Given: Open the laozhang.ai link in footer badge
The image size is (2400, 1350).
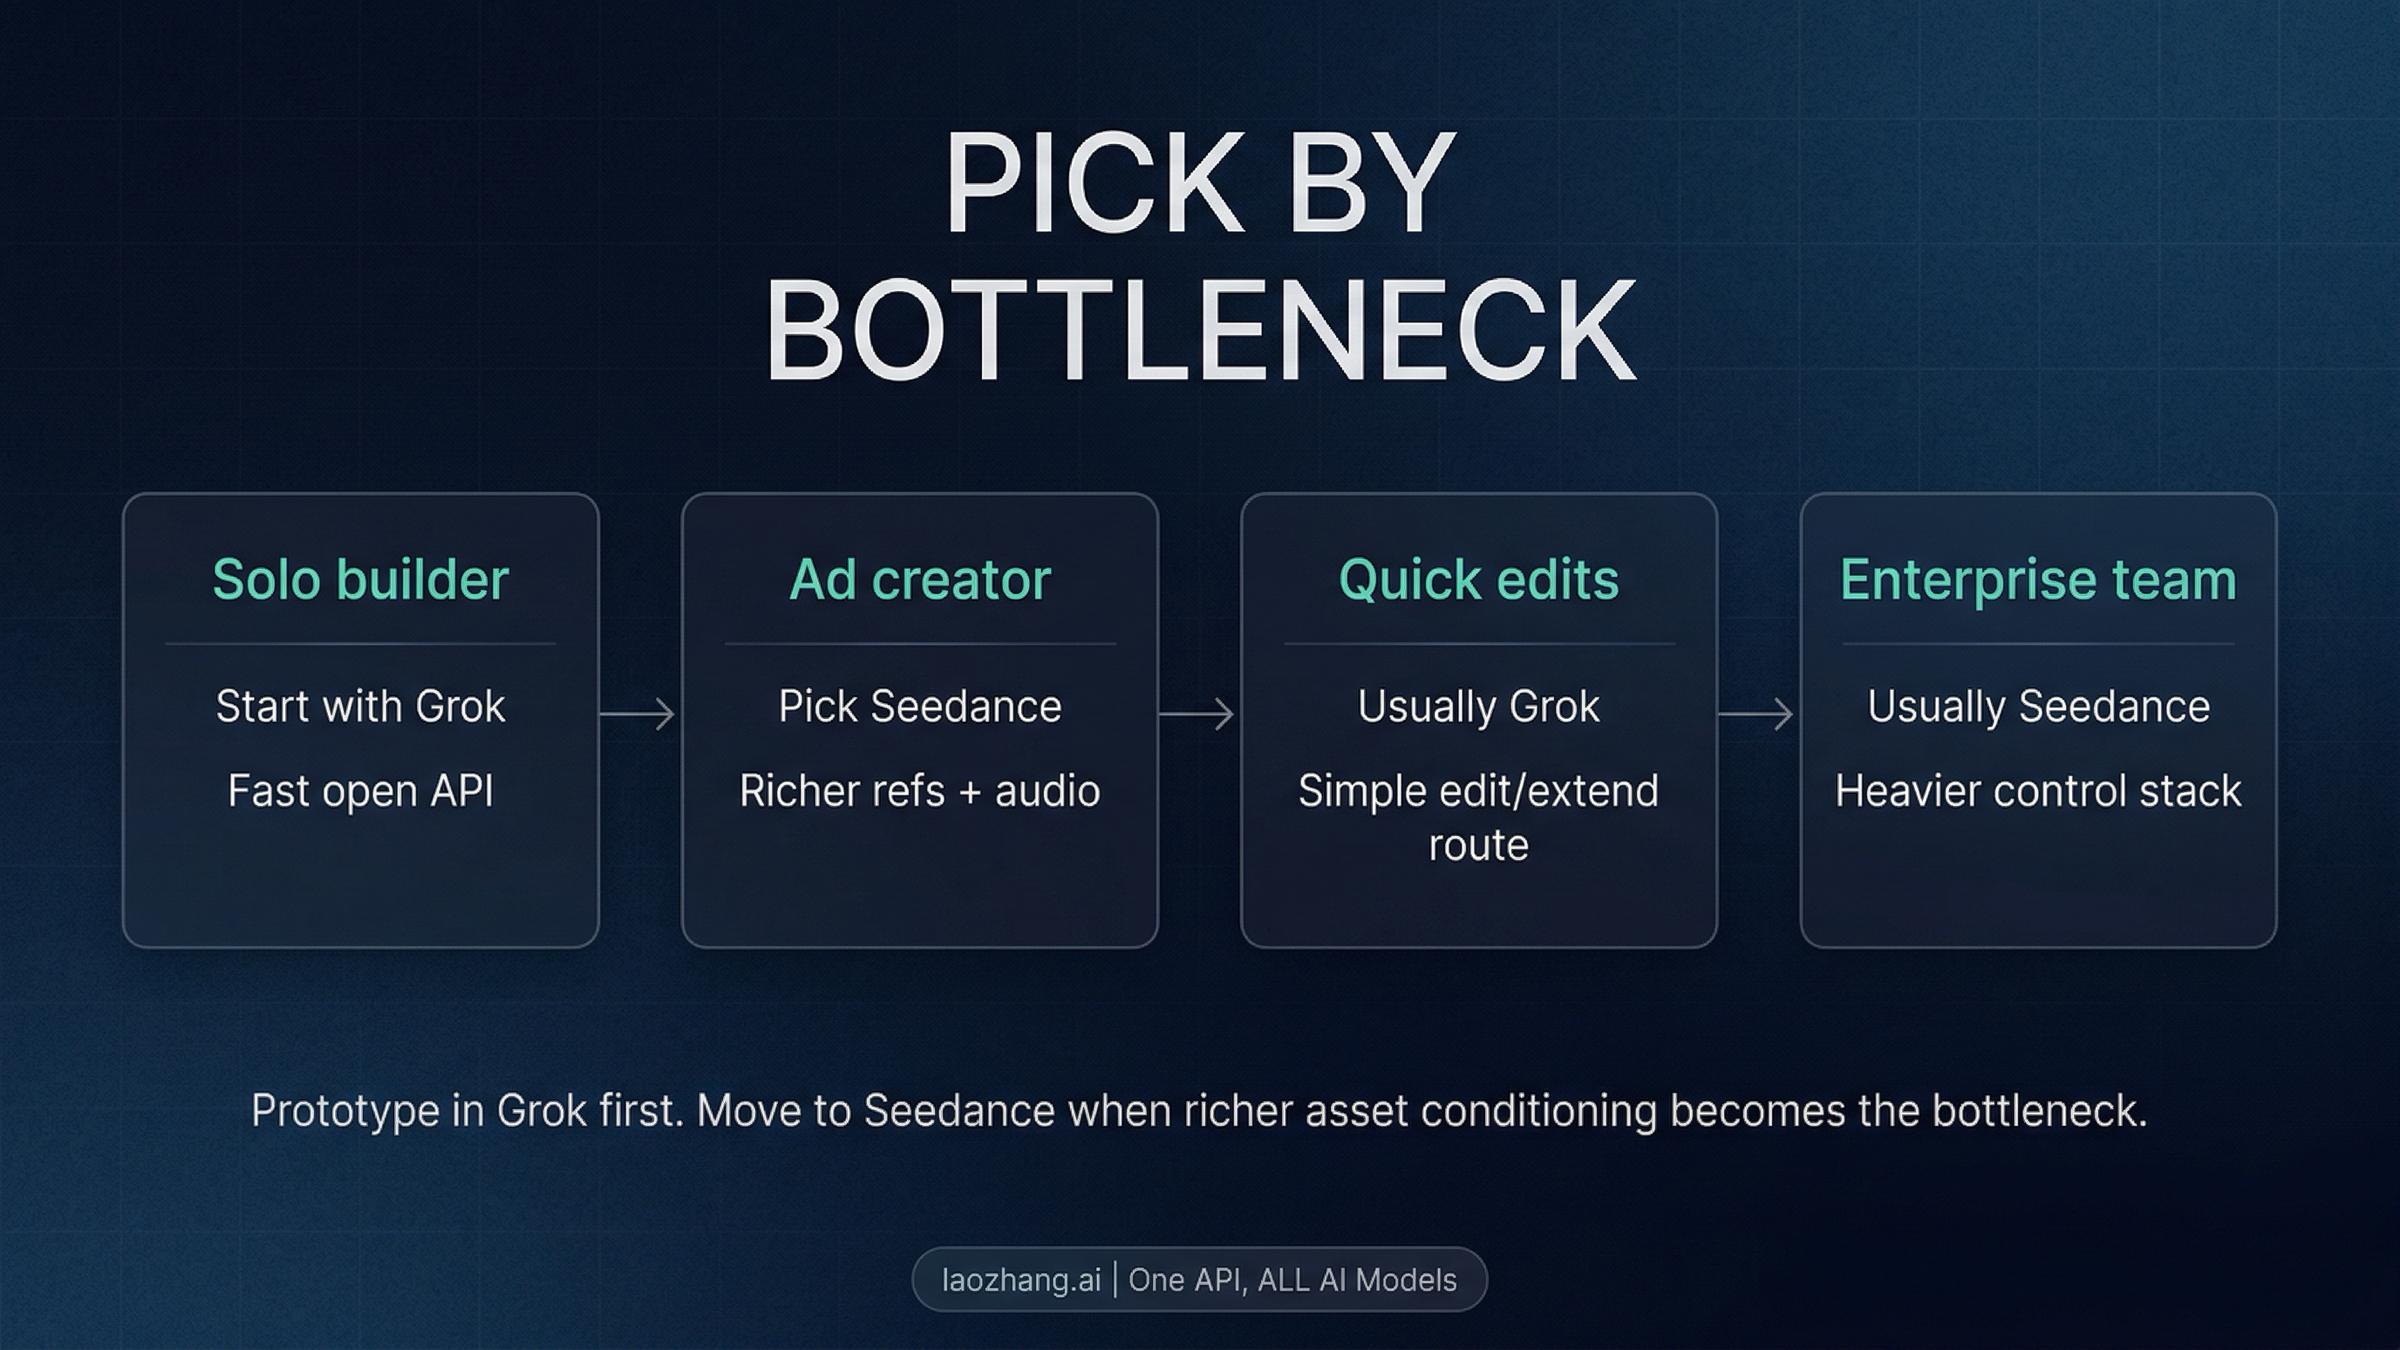Looking at the screenshot, I should (x=1021, y=1280).
